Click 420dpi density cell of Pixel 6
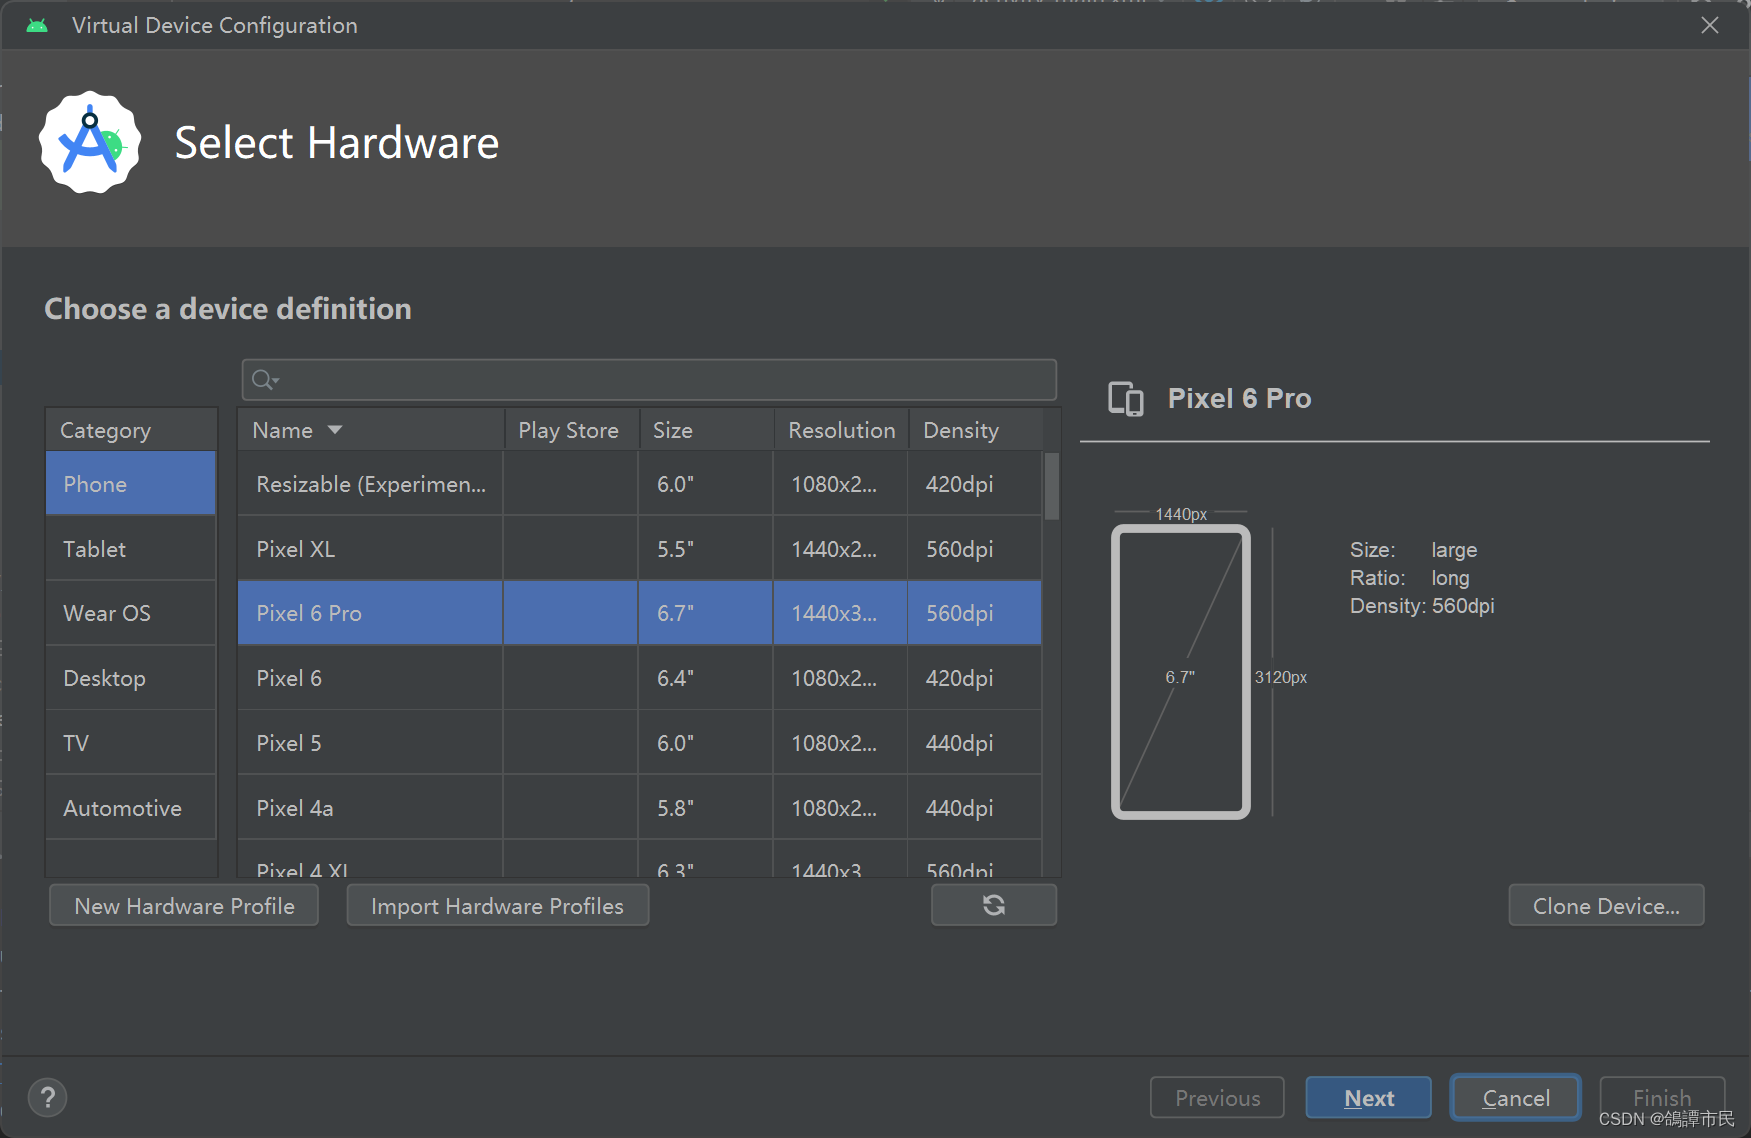 pyautogui.click(x=975, y=678)
